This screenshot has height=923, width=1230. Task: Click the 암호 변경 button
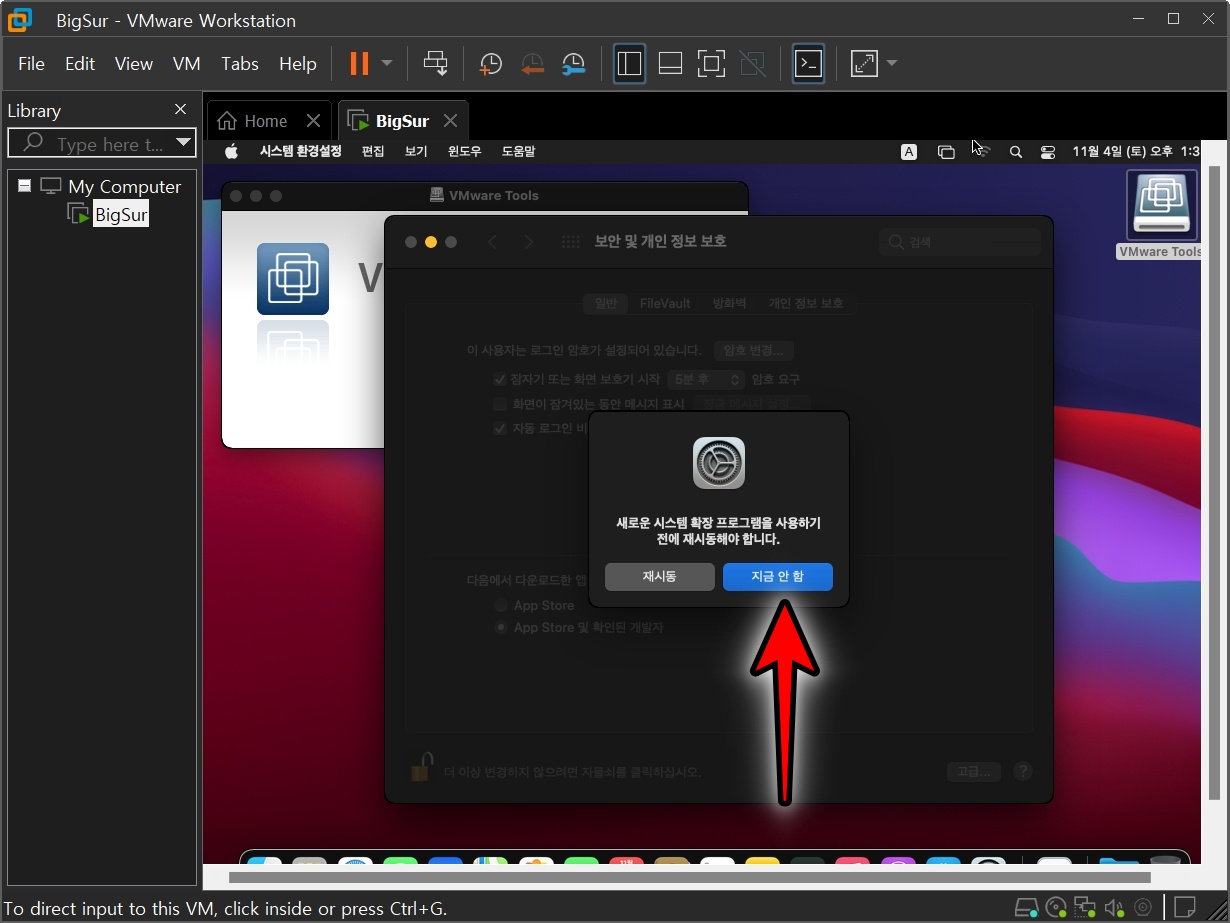tap(754, 351)
